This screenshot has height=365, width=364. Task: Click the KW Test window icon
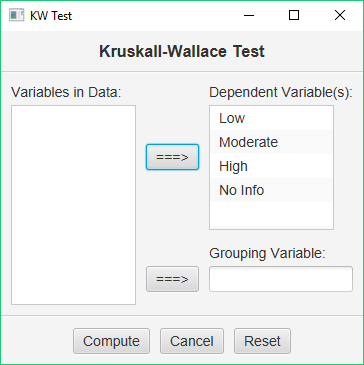[17, 15]
